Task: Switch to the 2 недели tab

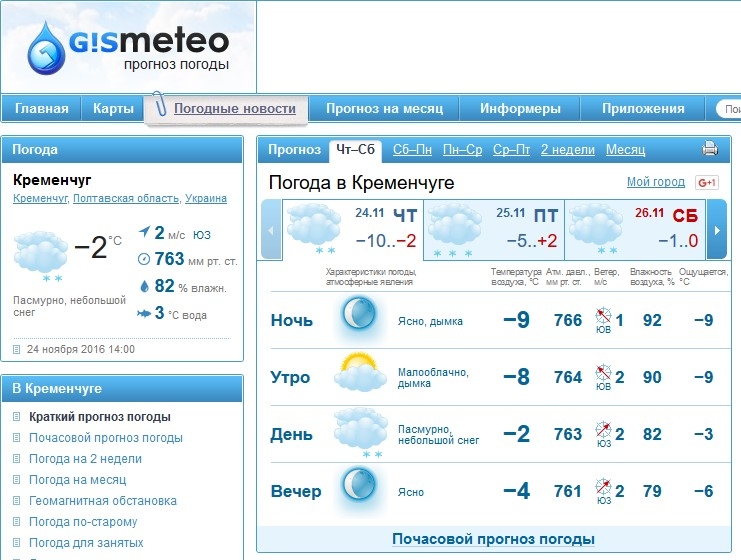Action: [x=567, y=150]
